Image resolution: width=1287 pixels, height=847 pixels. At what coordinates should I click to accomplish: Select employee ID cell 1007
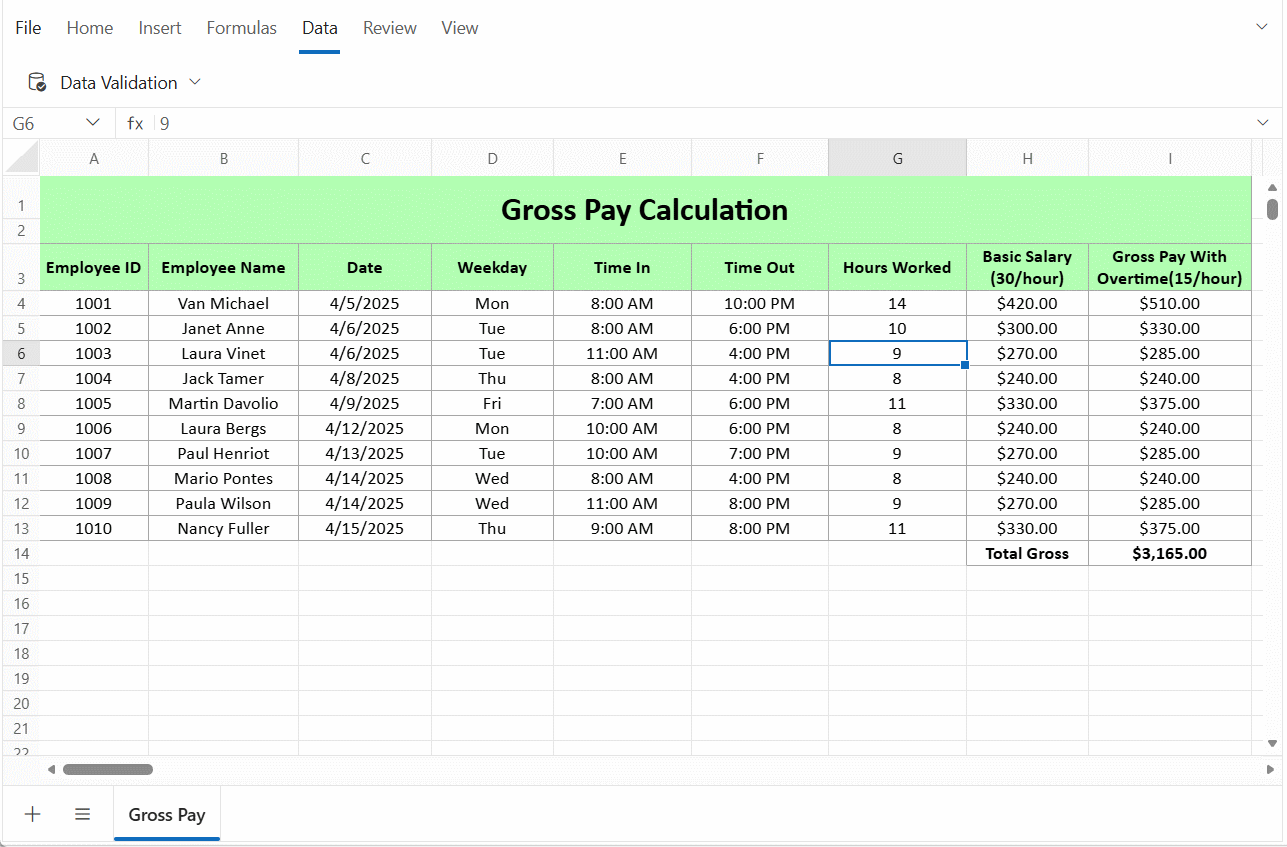point(94,453)
